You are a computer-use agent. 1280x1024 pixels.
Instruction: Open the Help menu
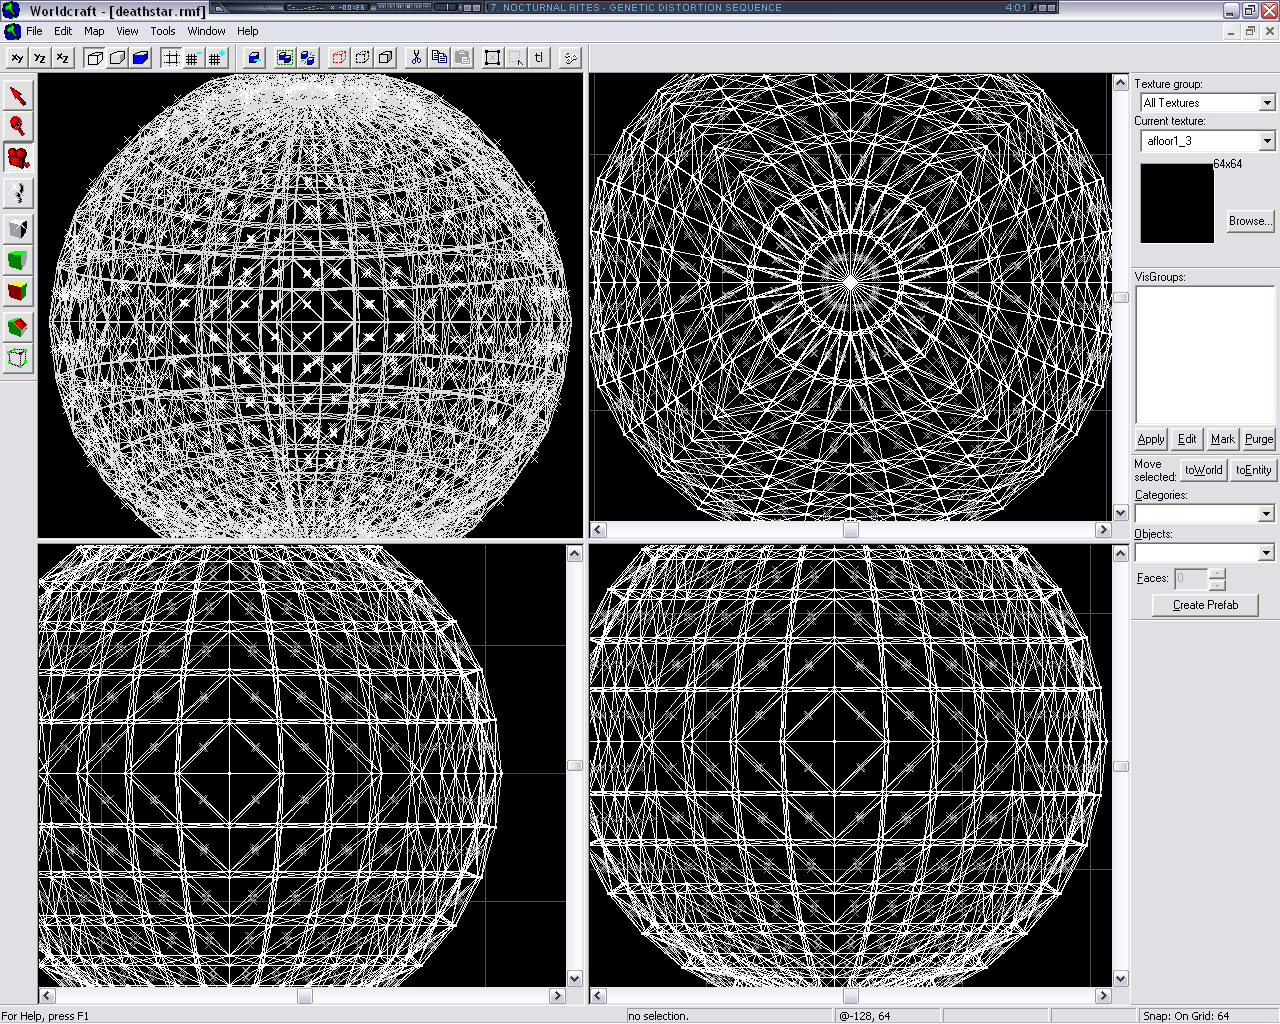(248, 31)
